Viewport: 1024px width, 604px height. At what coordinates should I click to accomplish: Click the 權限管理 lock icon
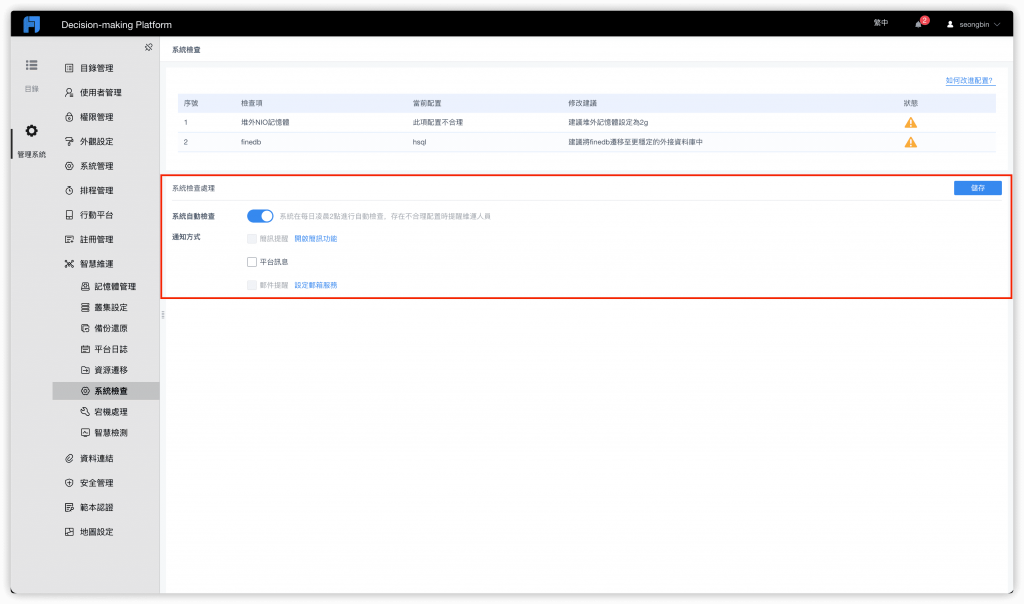point(69,117)
